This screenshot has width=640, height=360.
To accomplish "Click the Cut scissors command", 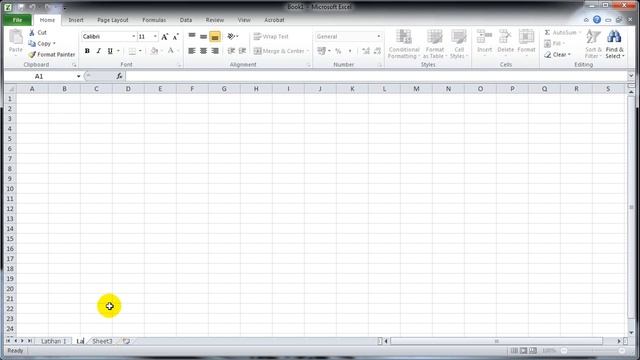I will pyautogui.click(x=38, y=32).
